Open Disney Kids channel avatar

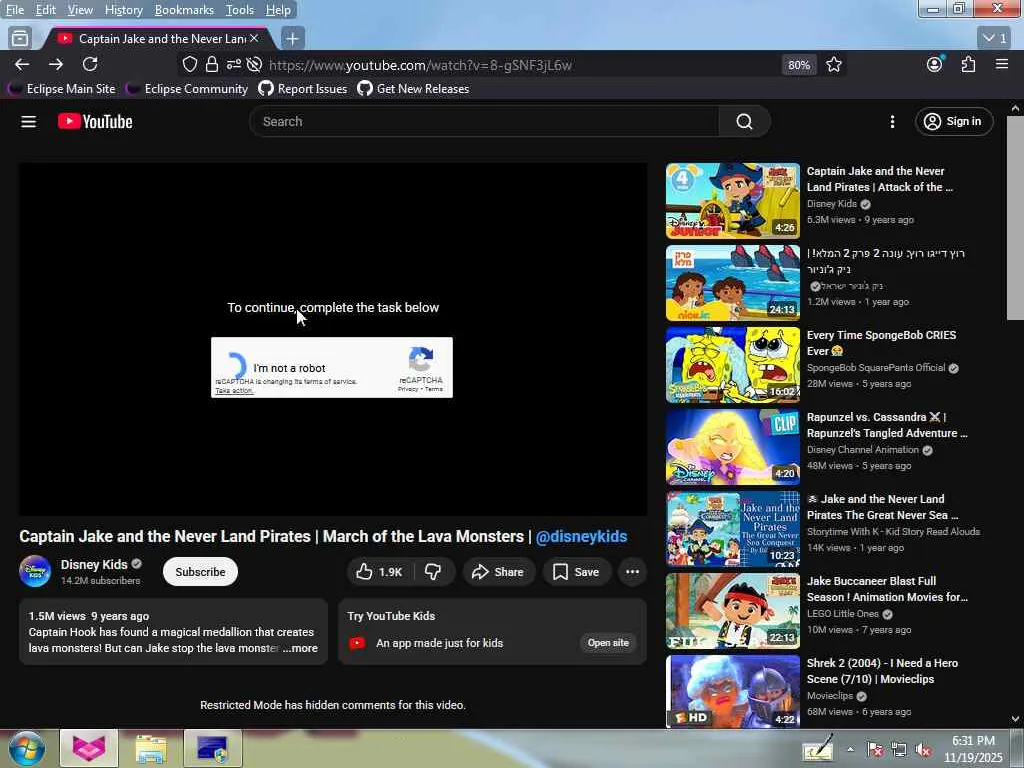pyautogui.click(x=35, y=571)
